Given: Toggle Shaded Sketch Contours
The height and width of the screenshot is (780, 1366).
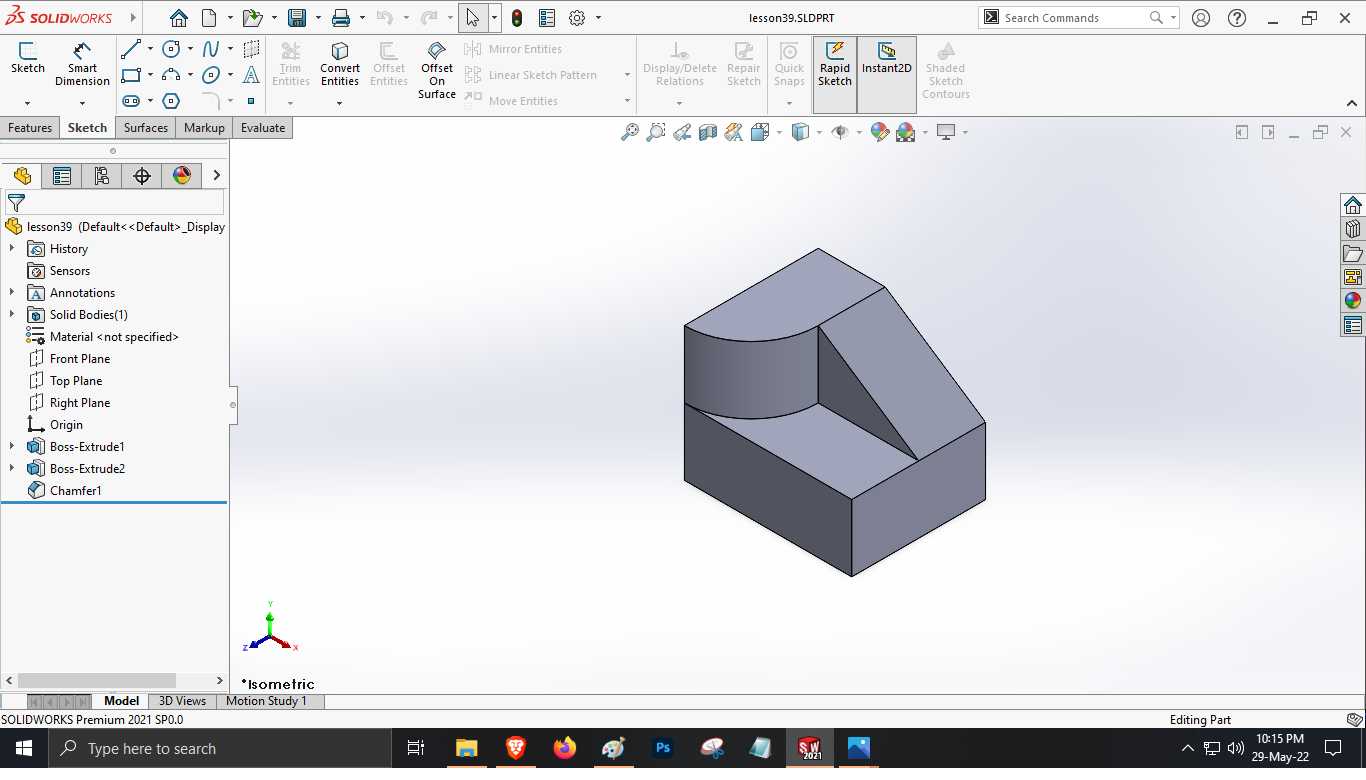Looking at the screenshot, I should click(946, 70).
